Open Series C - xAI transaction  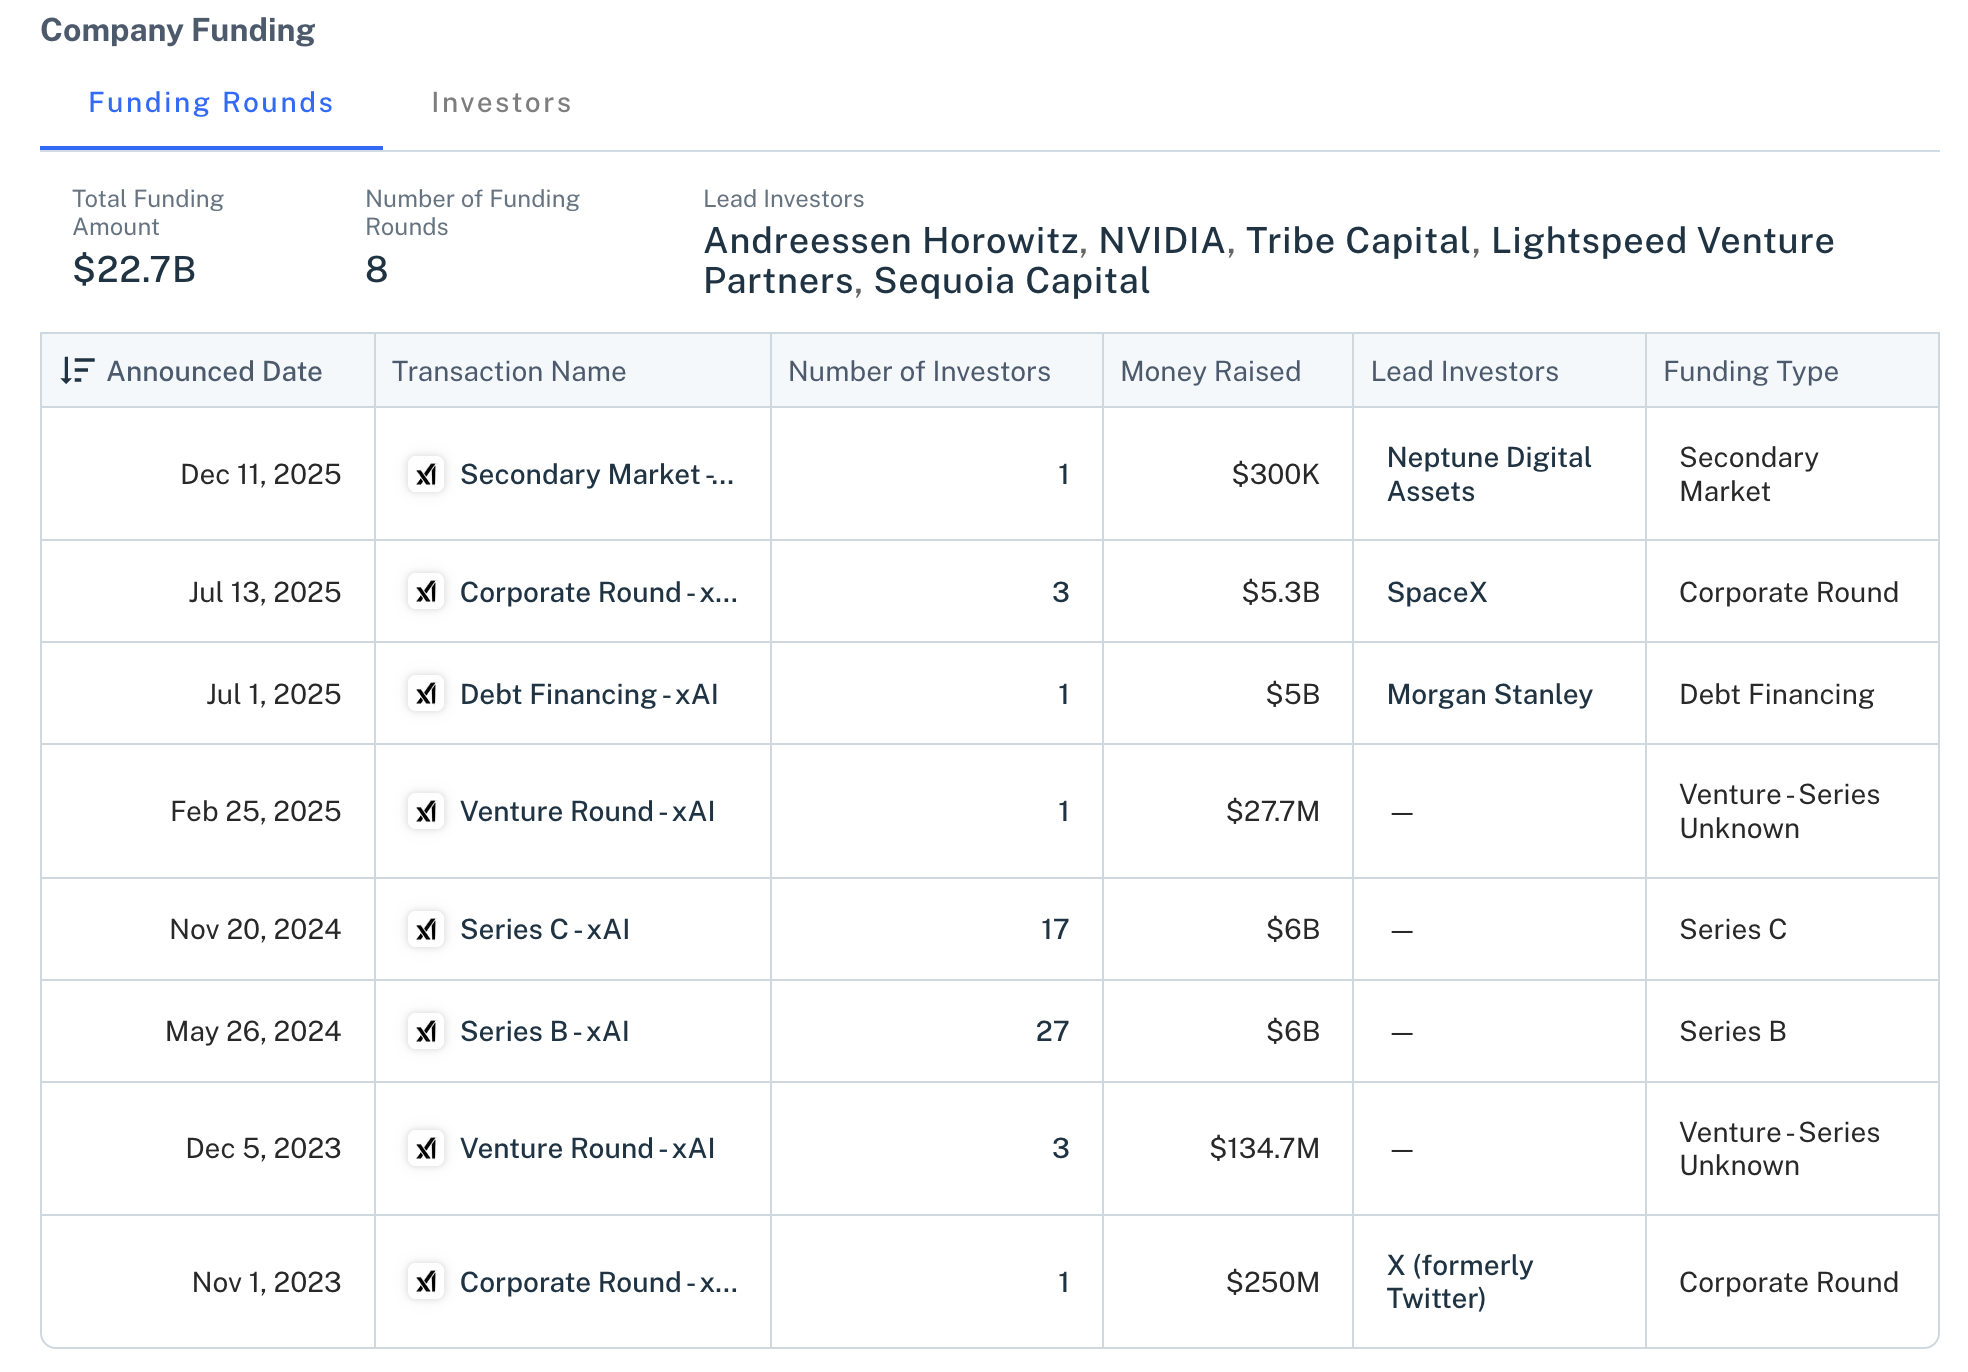pyautogui.click(x=544, y=929)
